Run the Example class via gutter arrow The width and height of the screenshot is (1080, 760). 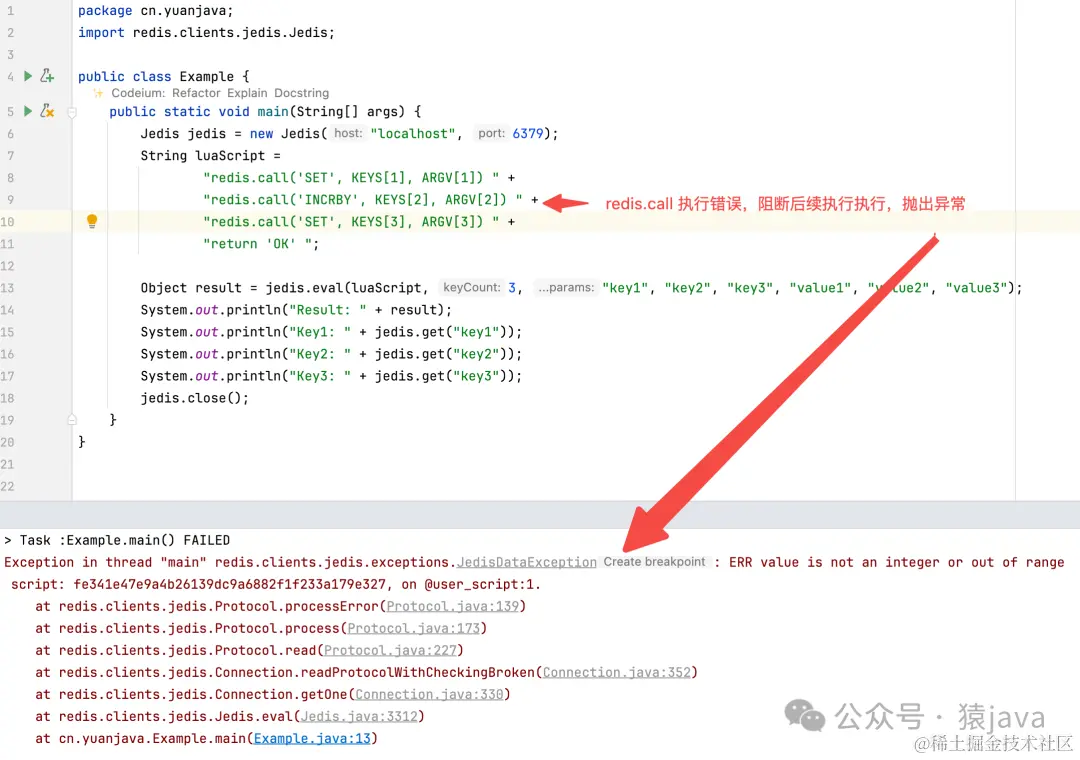tap(28, 76)
